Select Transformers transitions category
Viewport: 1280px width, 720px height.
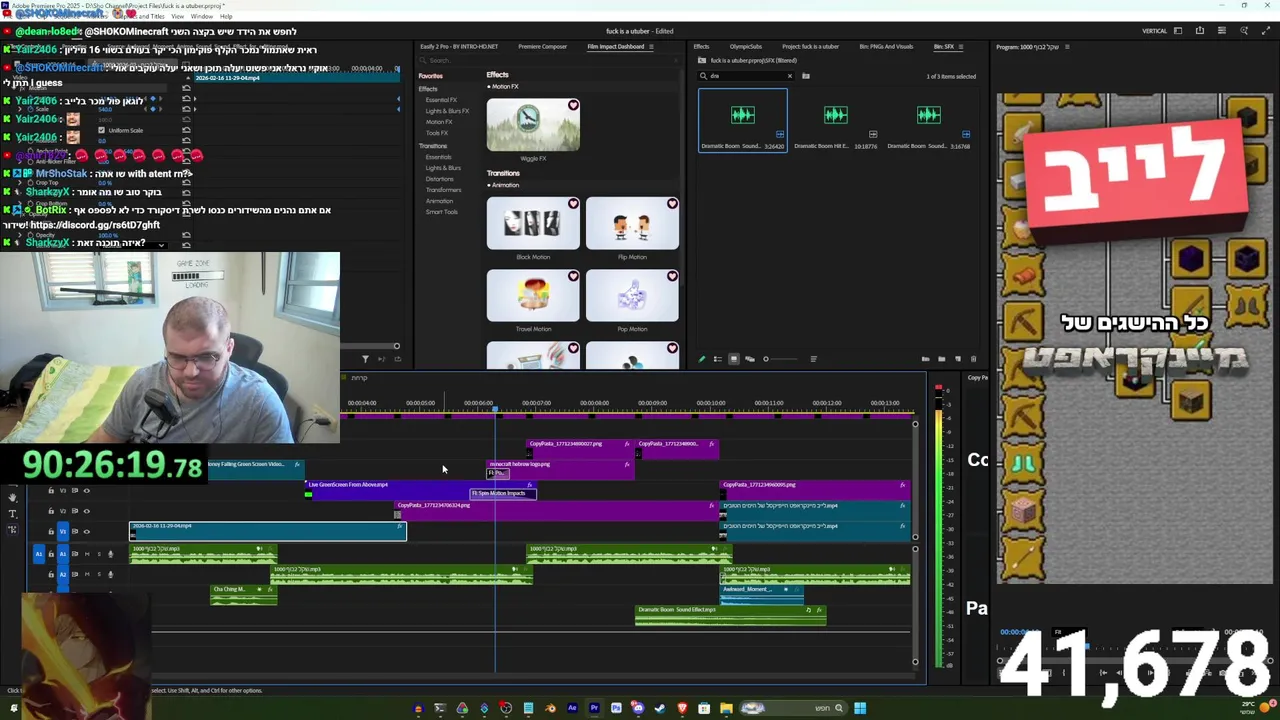(443, 190)
